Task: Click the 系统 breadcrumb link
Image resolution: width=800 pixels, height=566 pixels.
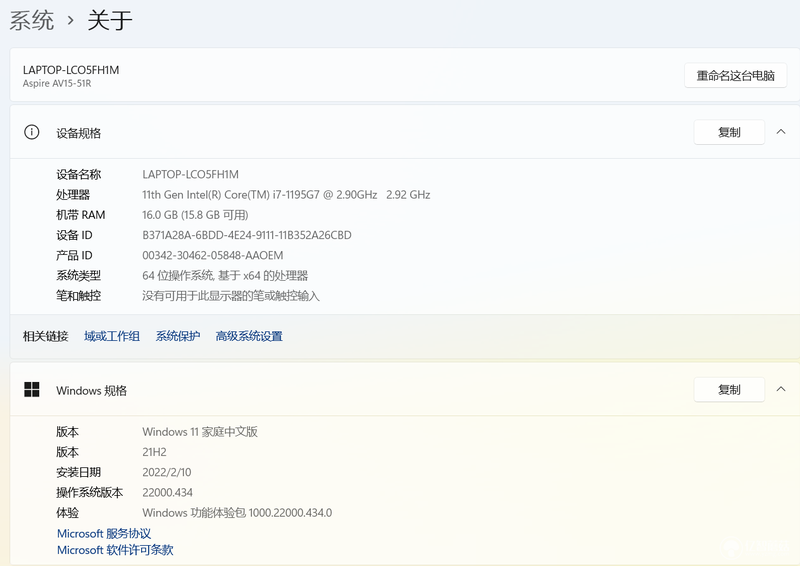Action: click(32, 21)
